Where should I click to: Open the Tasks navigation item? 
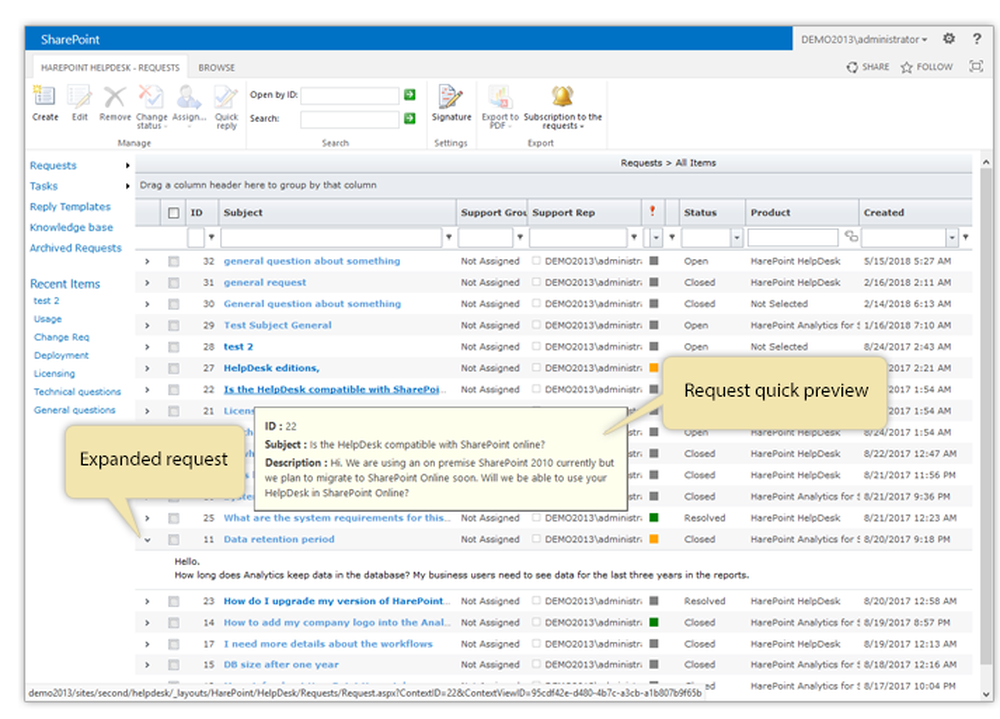pyautogui.click(x=43, y=186)
